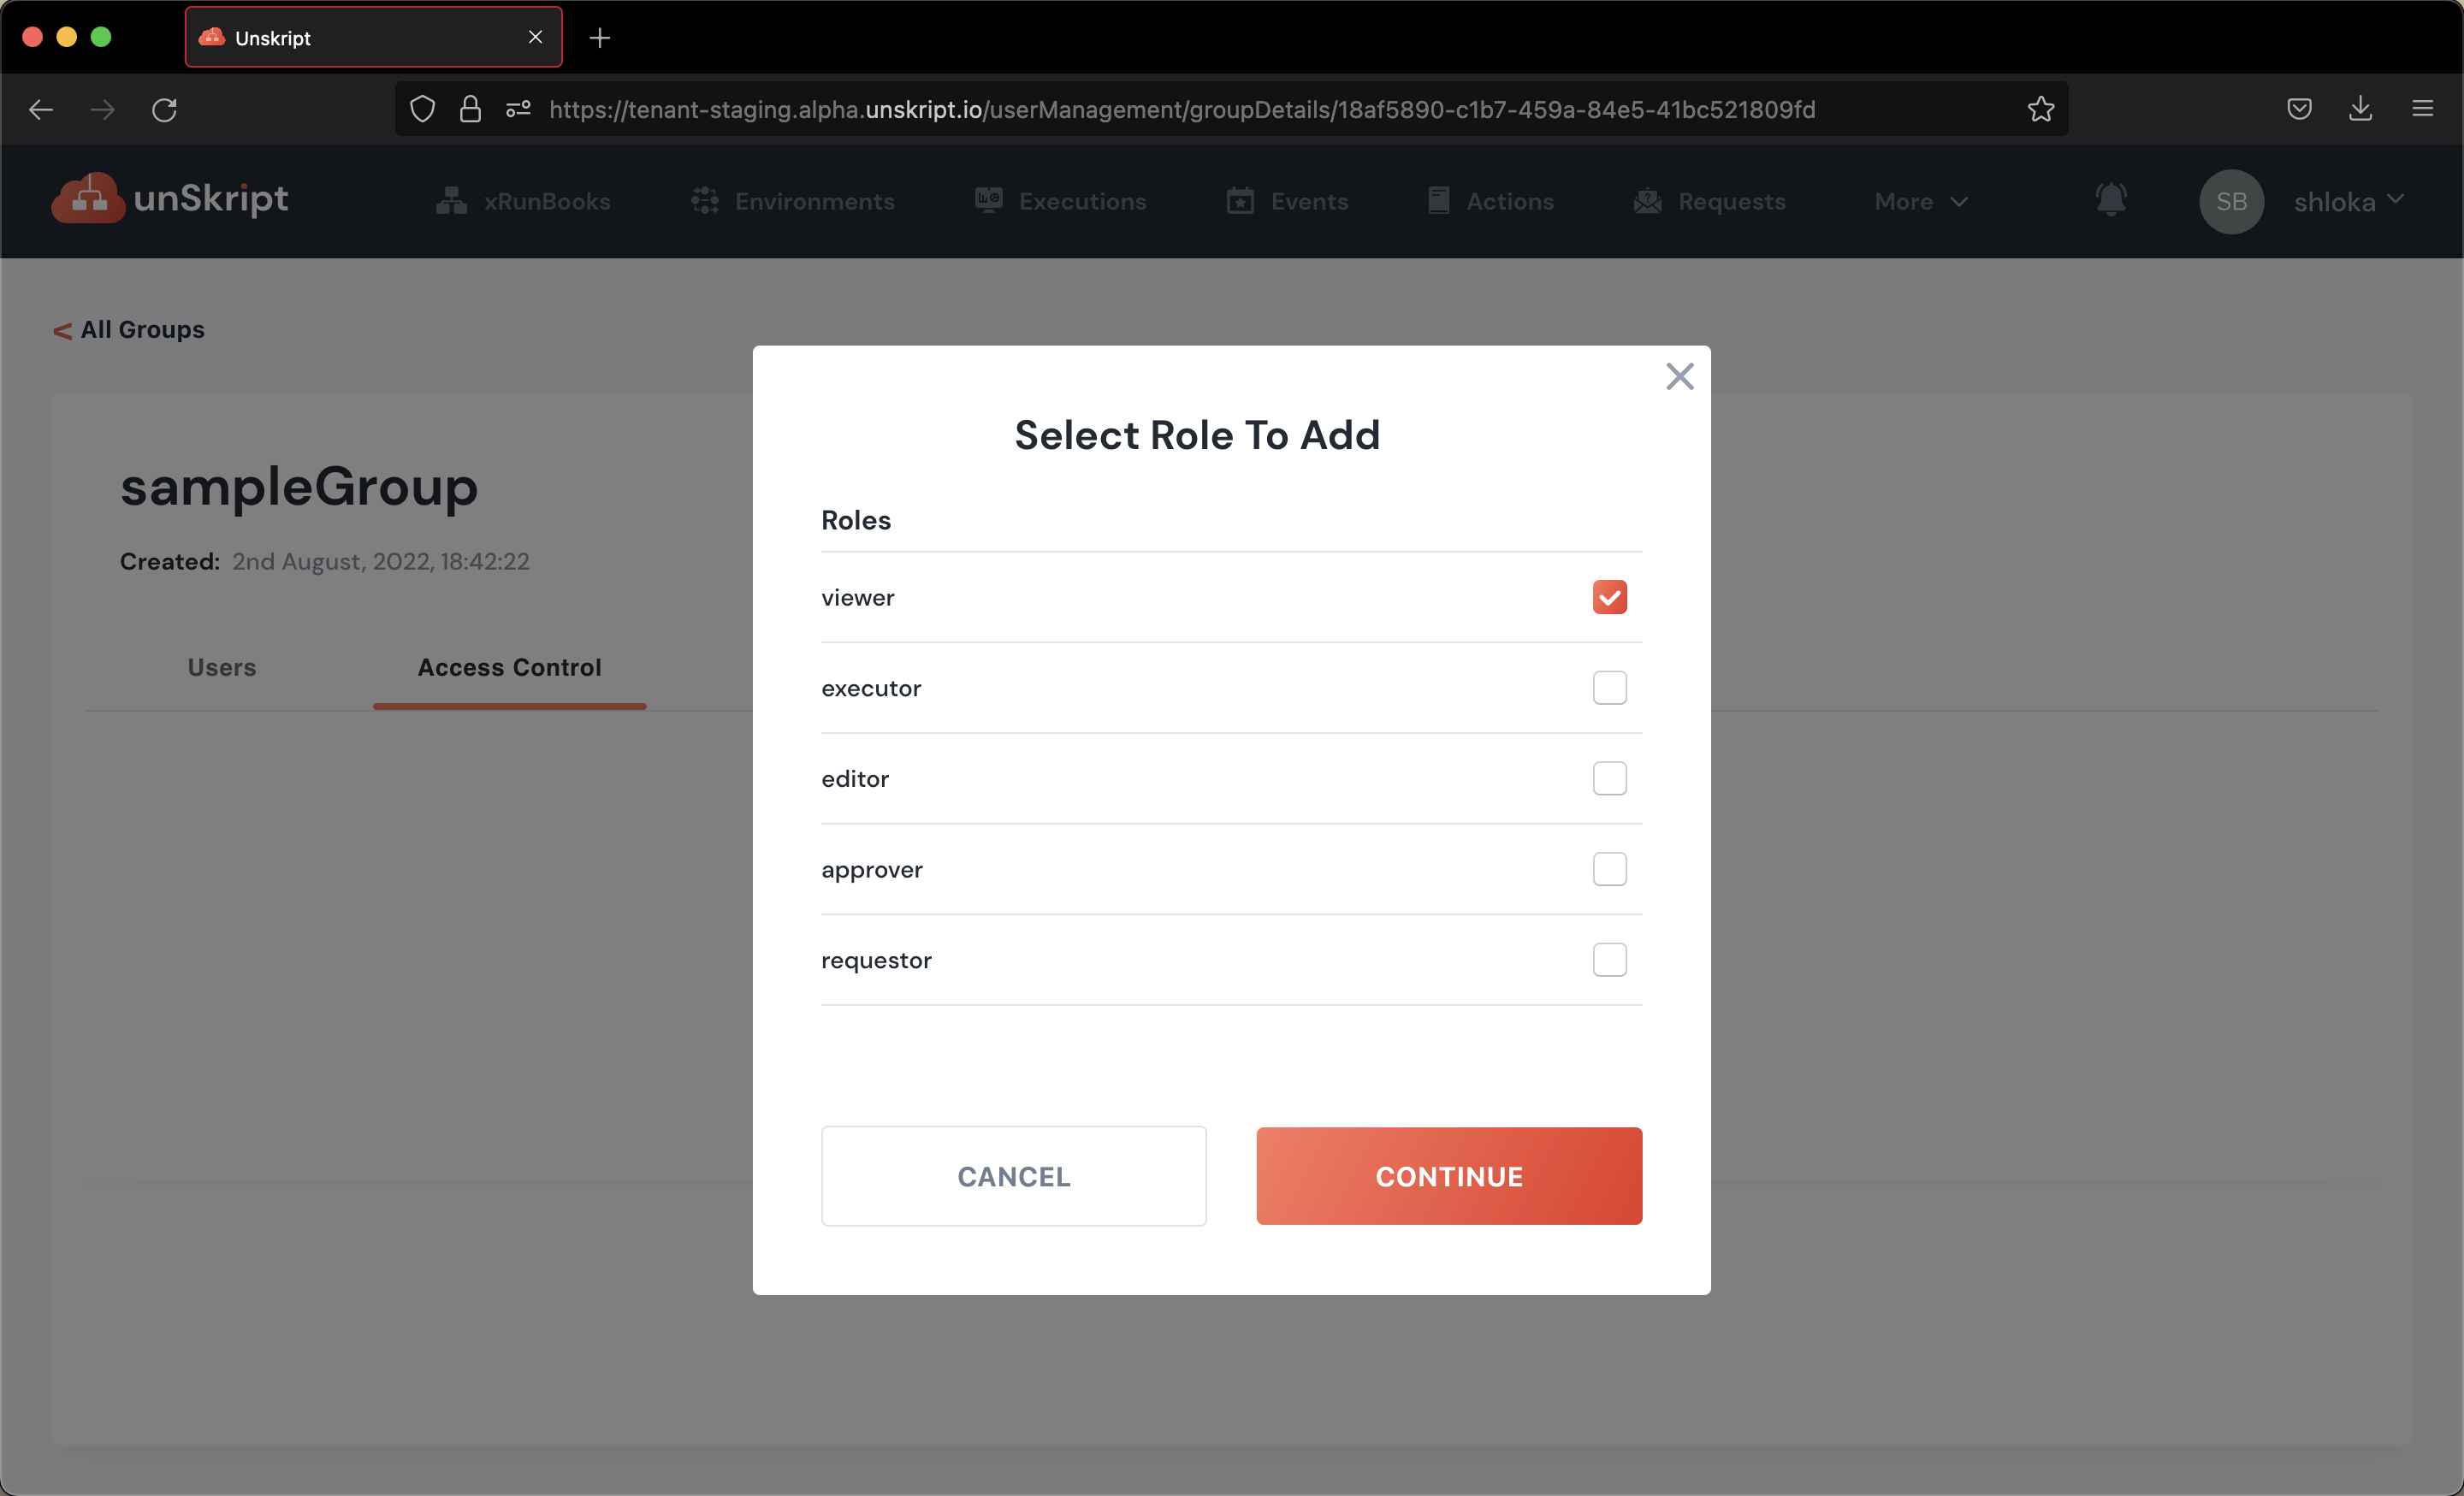Click the CONTINUE button

click(x=1449, y=1176)
